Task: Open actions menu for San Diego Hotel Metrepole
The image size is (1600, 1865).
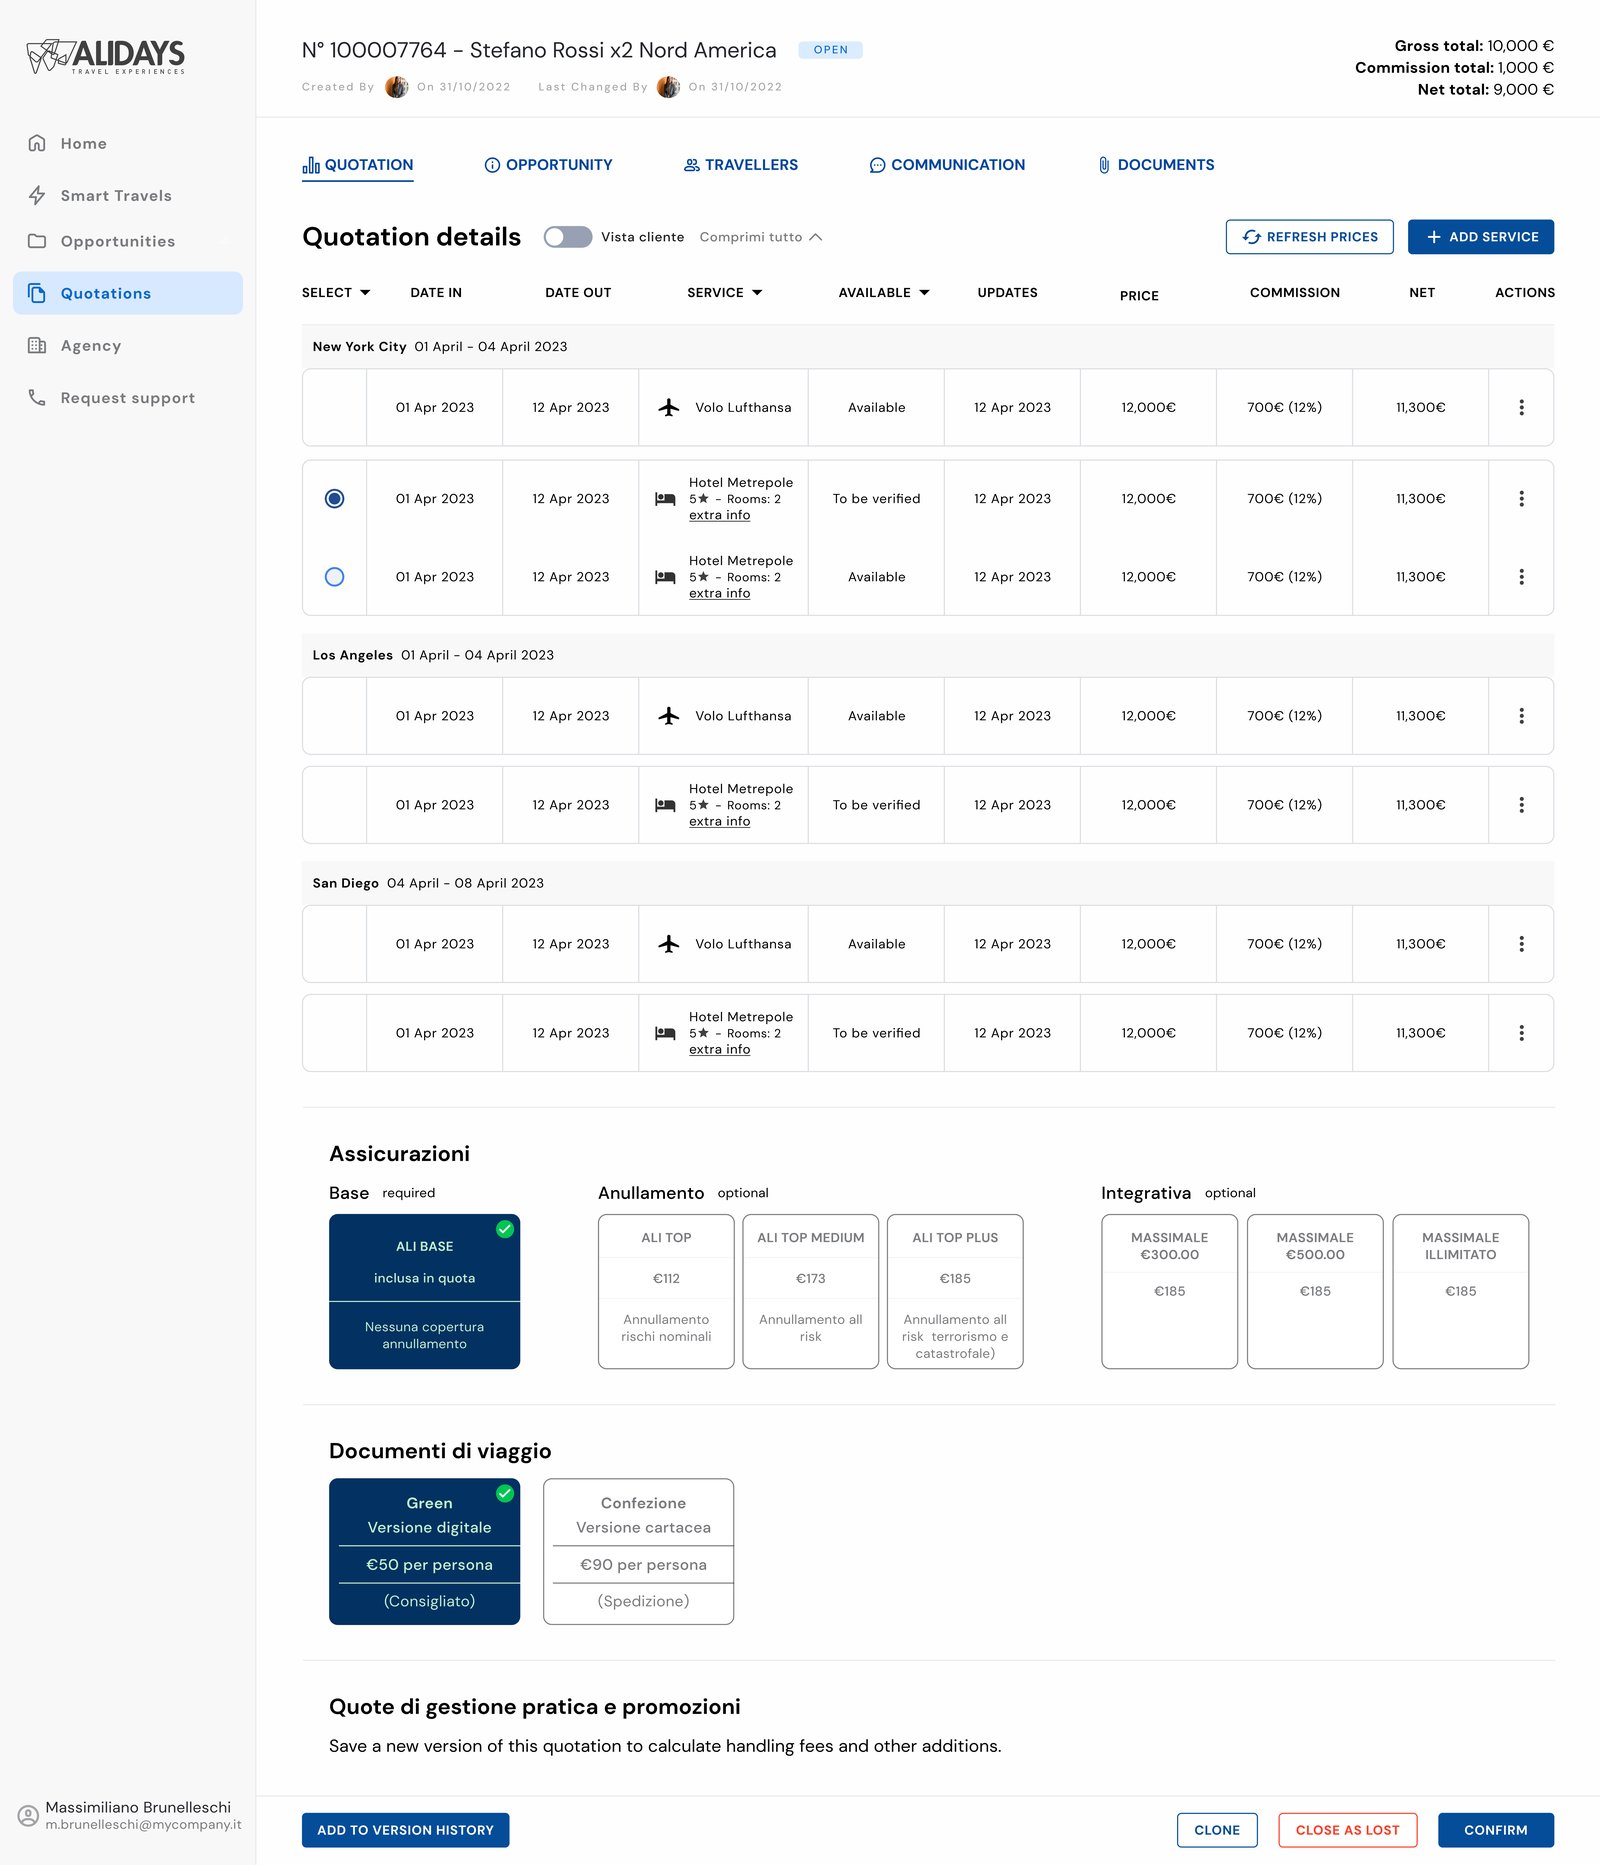Action: point(1521,1033)
